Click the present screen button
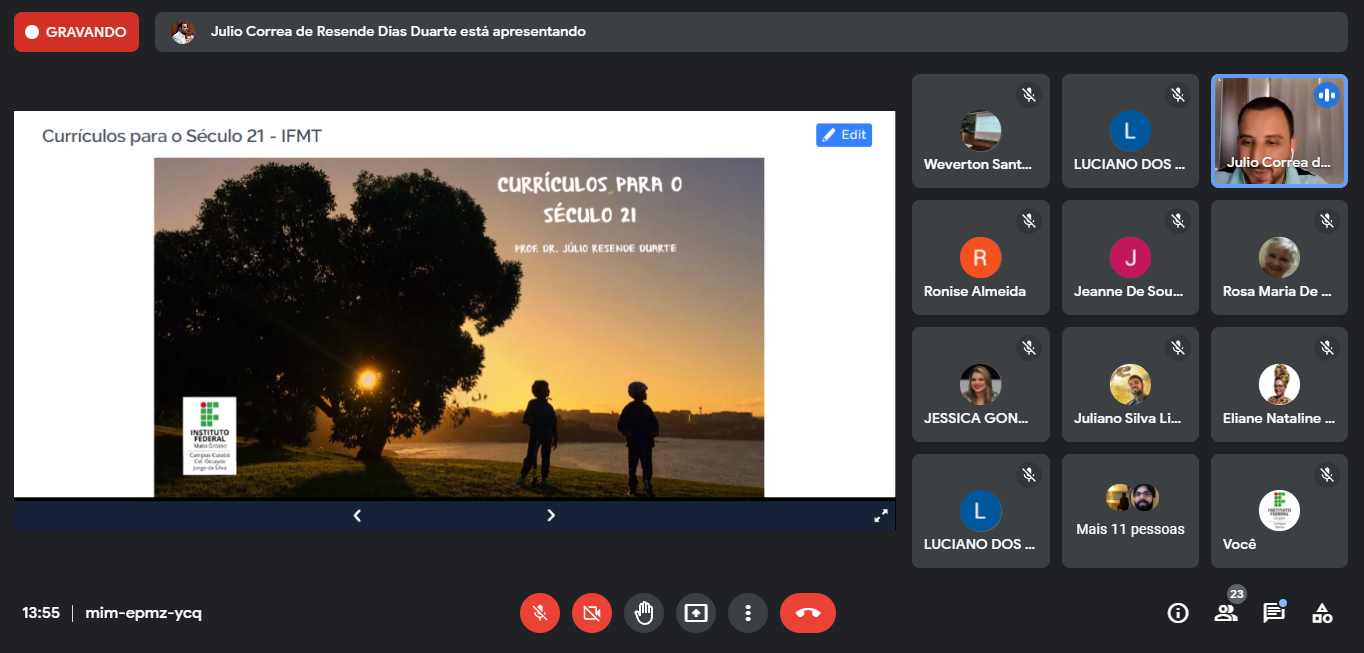Viewport: 1364px width, 653px height. click(696, 613)
